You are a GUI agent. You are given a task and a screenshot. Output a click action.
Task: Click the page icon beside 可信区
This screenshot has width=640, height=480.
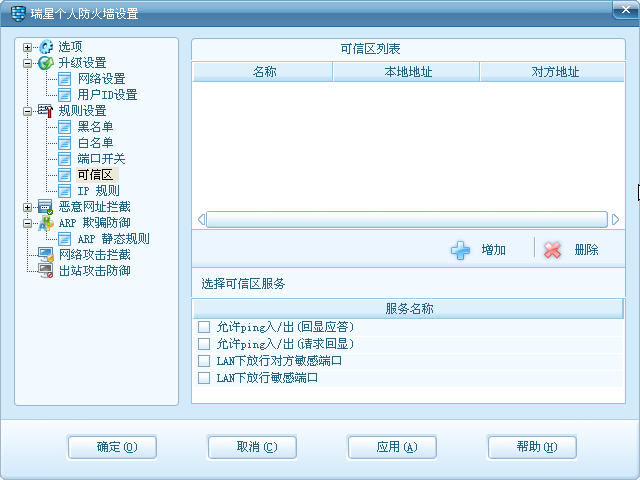coord(64,175)
